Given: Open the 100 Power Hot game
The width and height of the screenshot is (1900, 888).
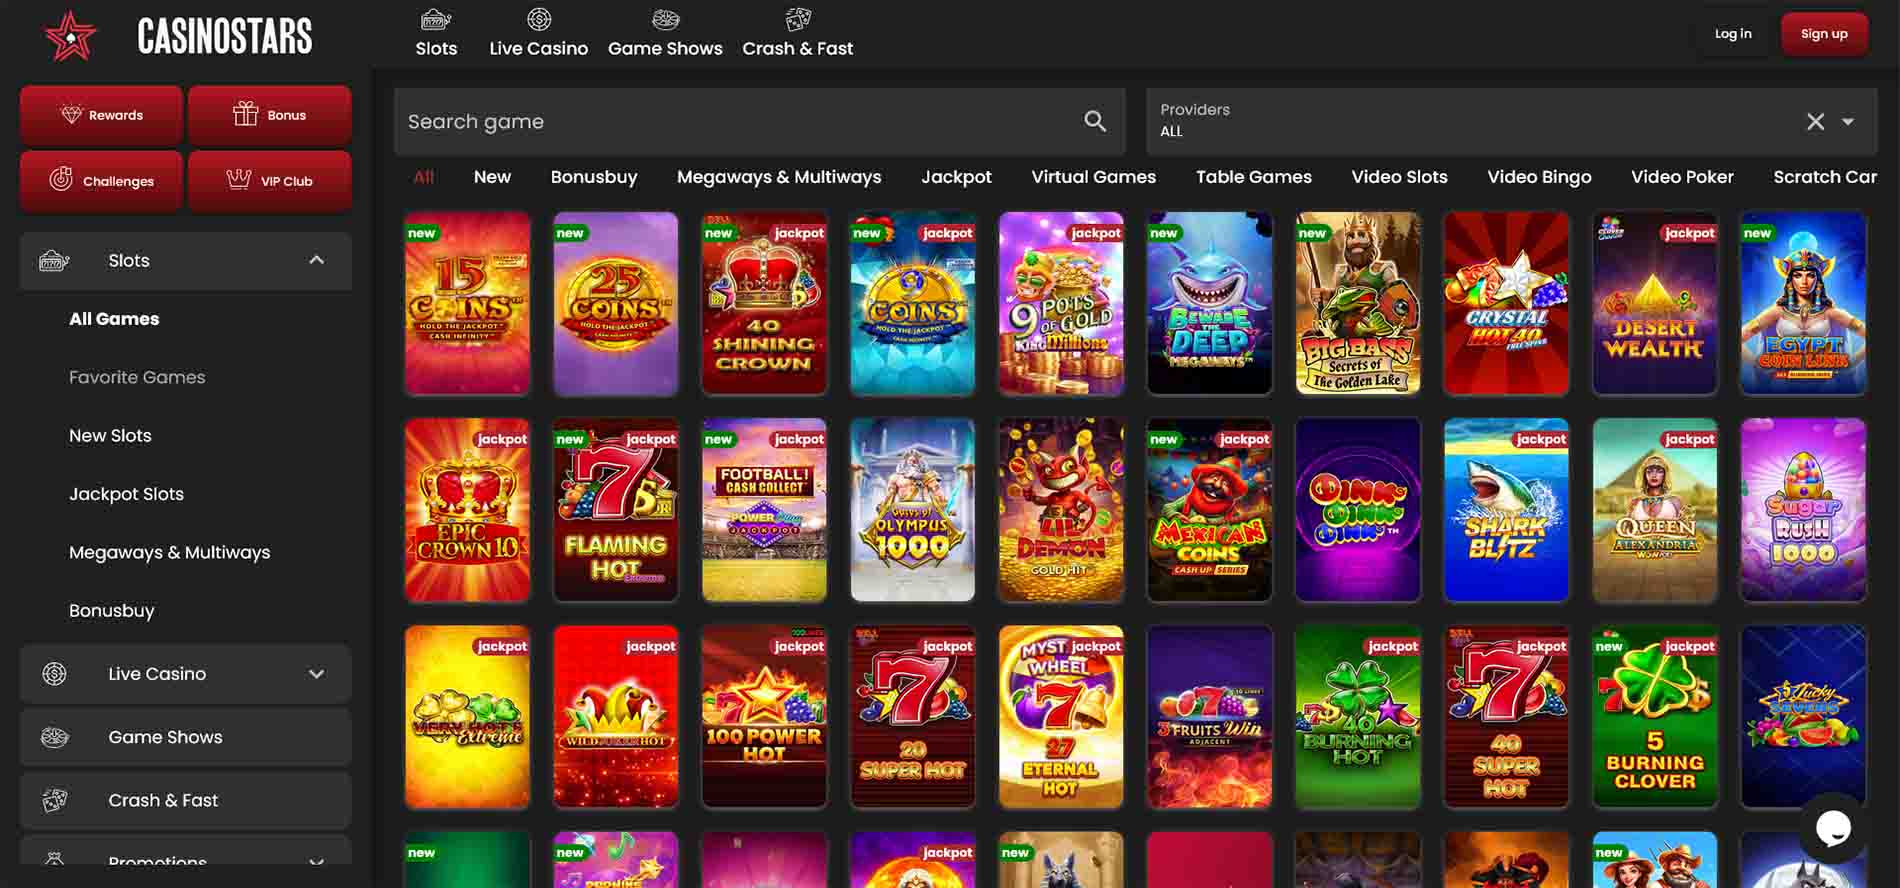Looking at the screenshot, I should click(x=764, y=716).
